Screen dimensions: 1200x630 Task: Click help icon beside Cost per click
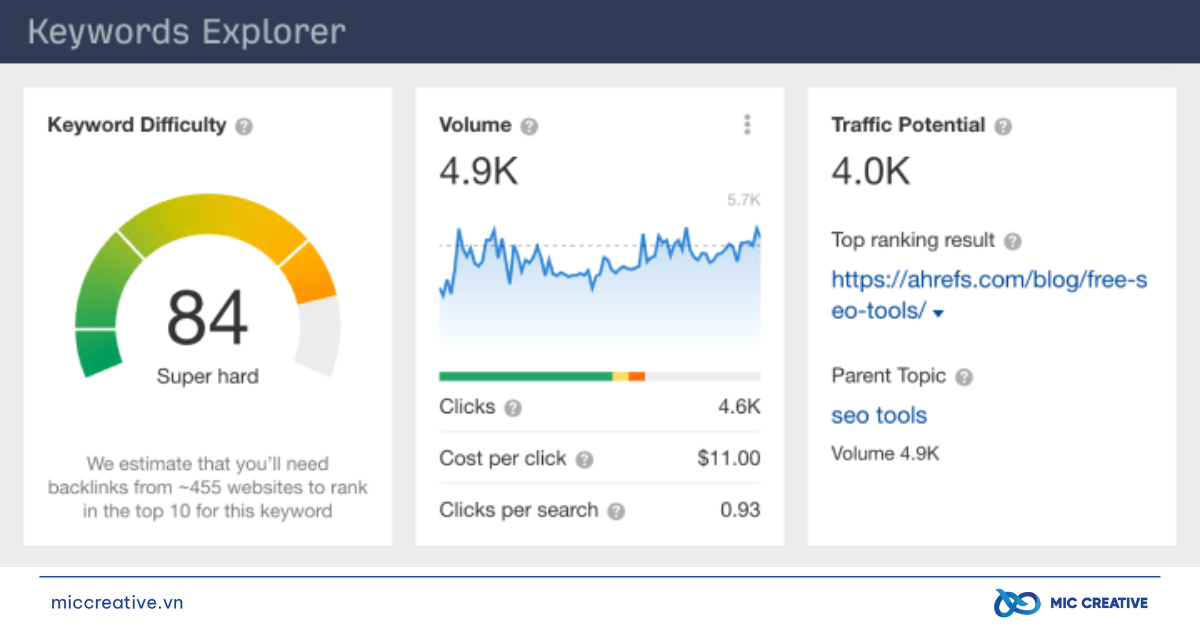584,460
